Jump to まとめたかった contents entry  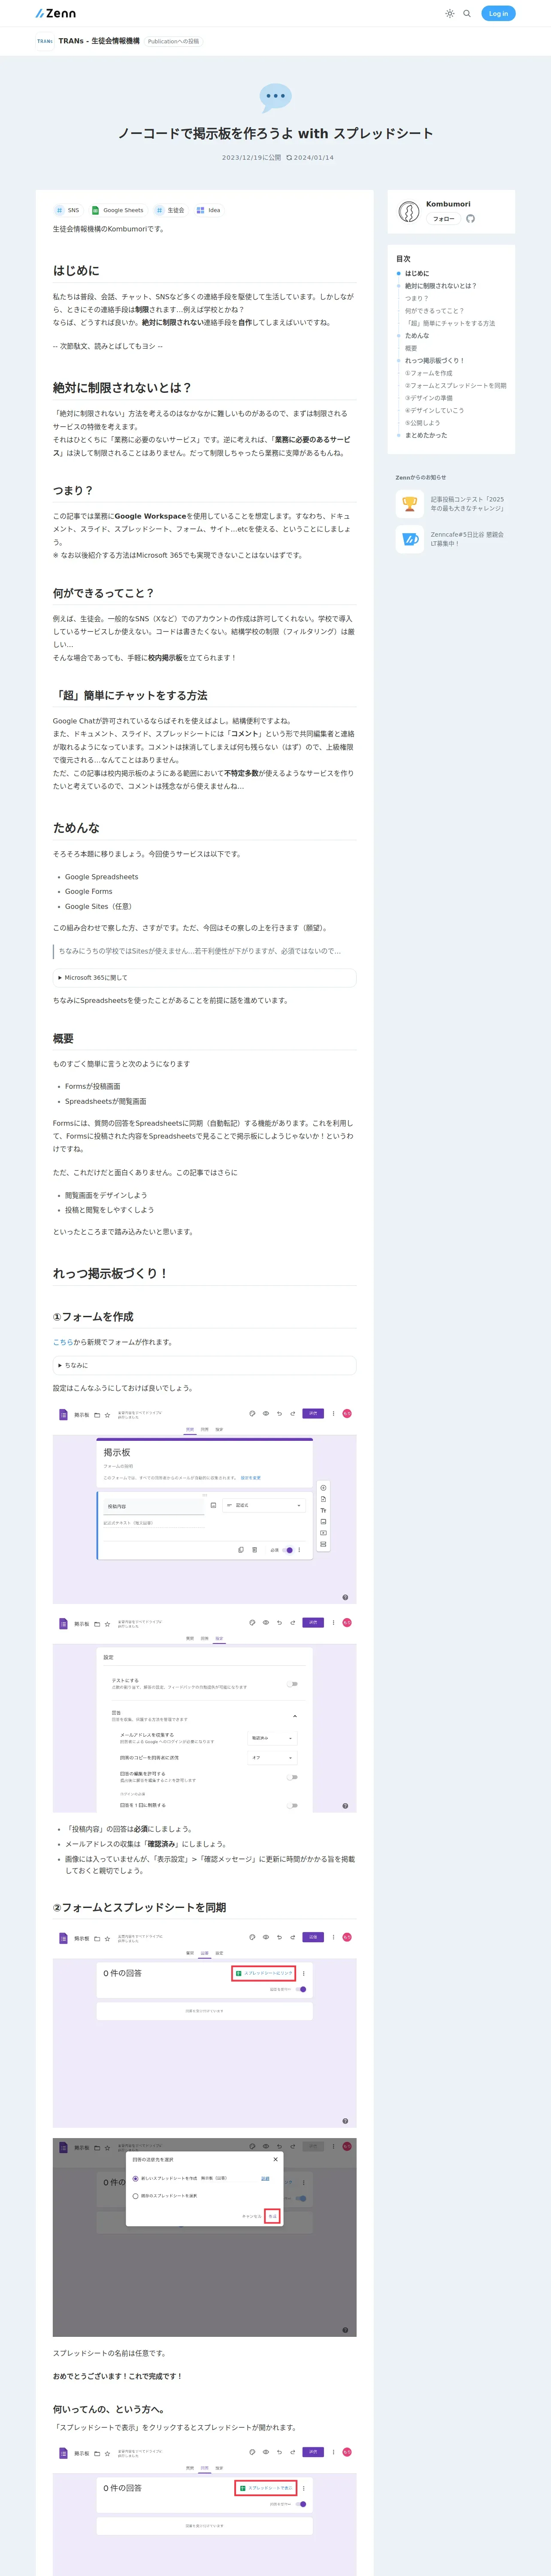point(426,435)
